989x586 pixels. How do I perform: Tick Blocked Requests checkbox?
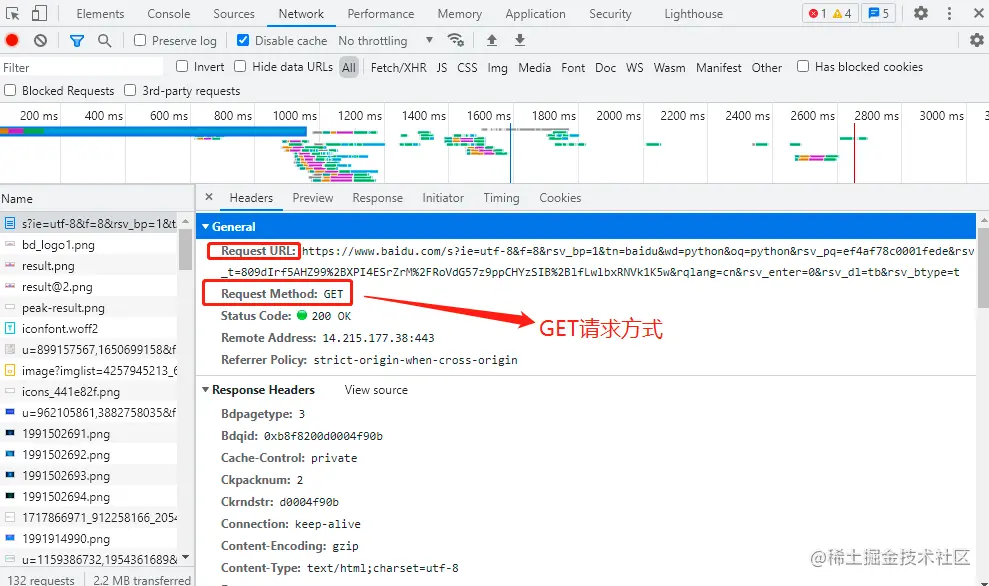(10, 90)
